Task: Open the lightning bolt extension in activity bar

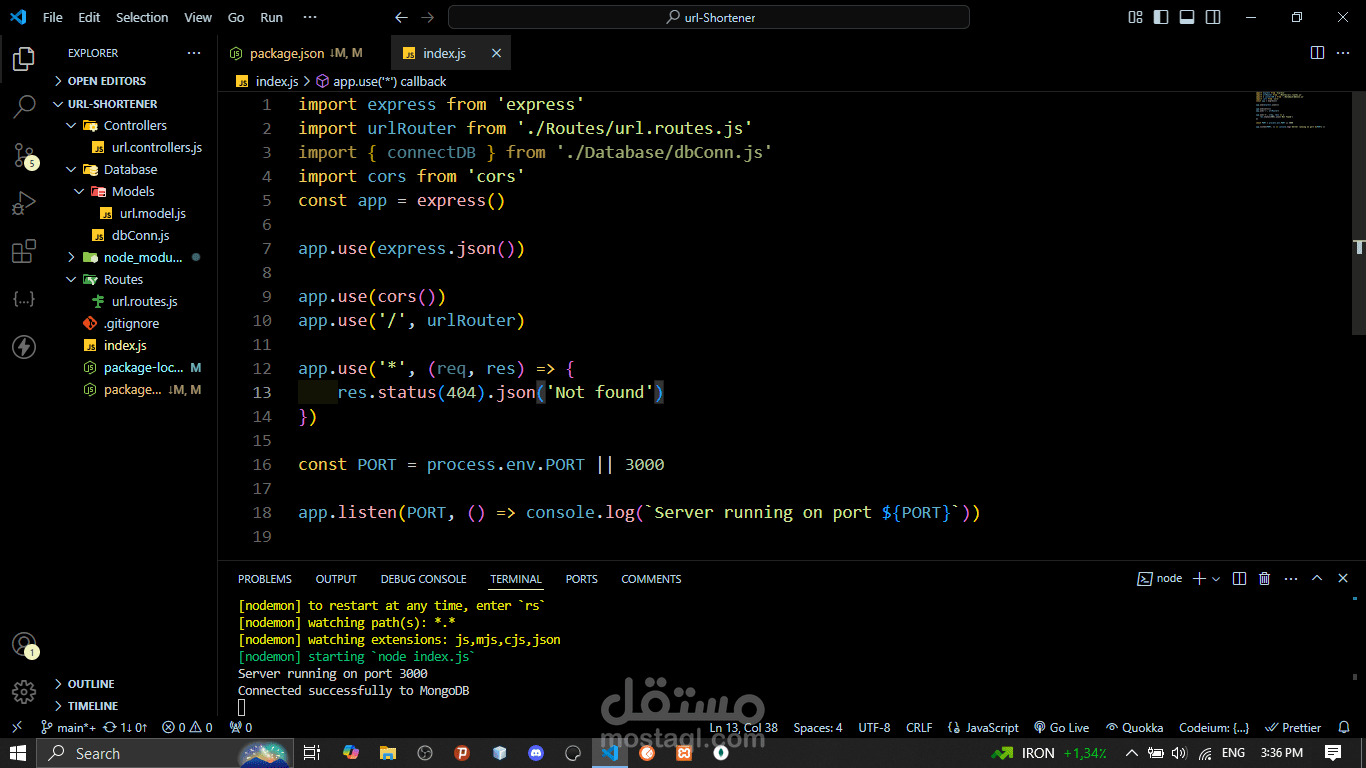Action: pos(24,347)
